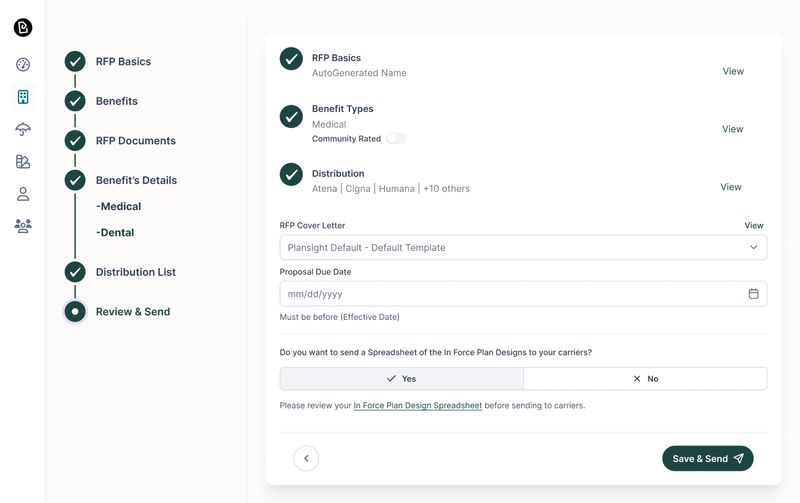The height and width of the screenshot is (503, 800).
Task: Go to the Dental sub-step
Action: click(x=115, y=233)
